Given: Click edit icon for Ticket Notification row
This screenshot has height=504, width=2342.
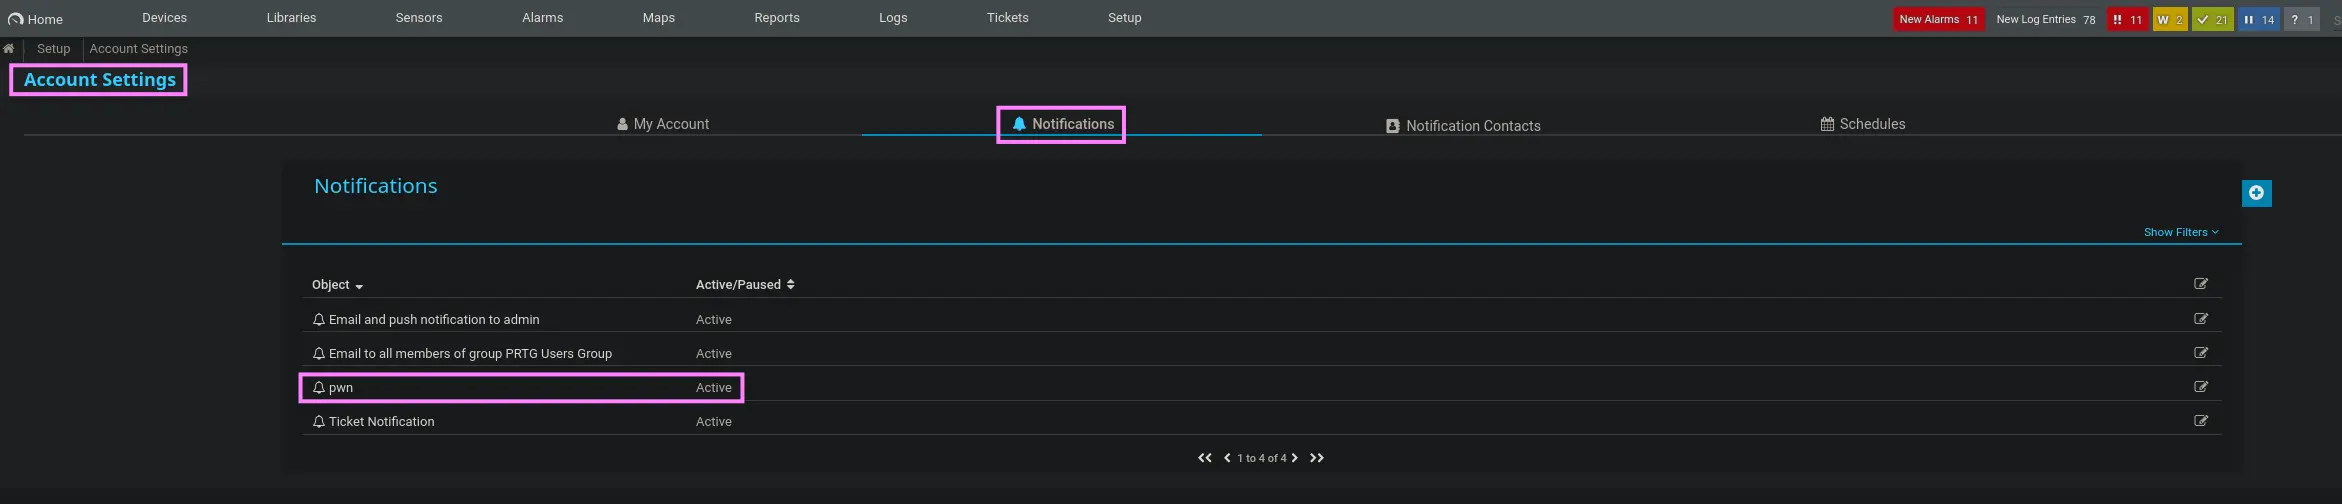Looking at the screenshot, I should coord(2200,421).
